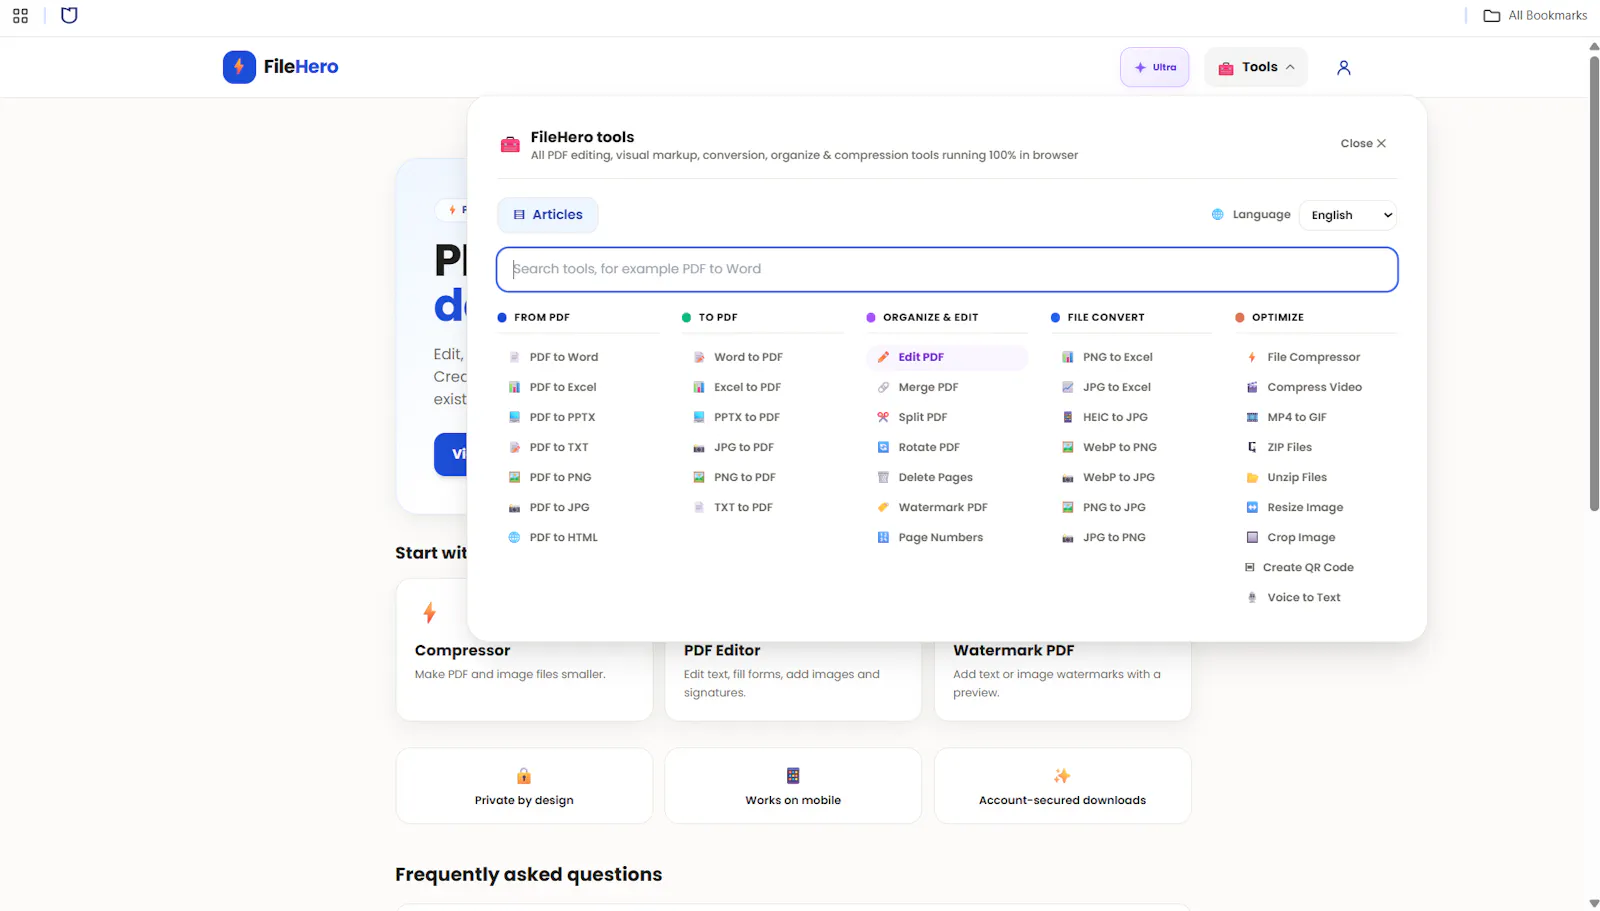Focus the search tools input field
This screenshot has width=1600, height=911.
pyautogui.click(x=947, y=269)
